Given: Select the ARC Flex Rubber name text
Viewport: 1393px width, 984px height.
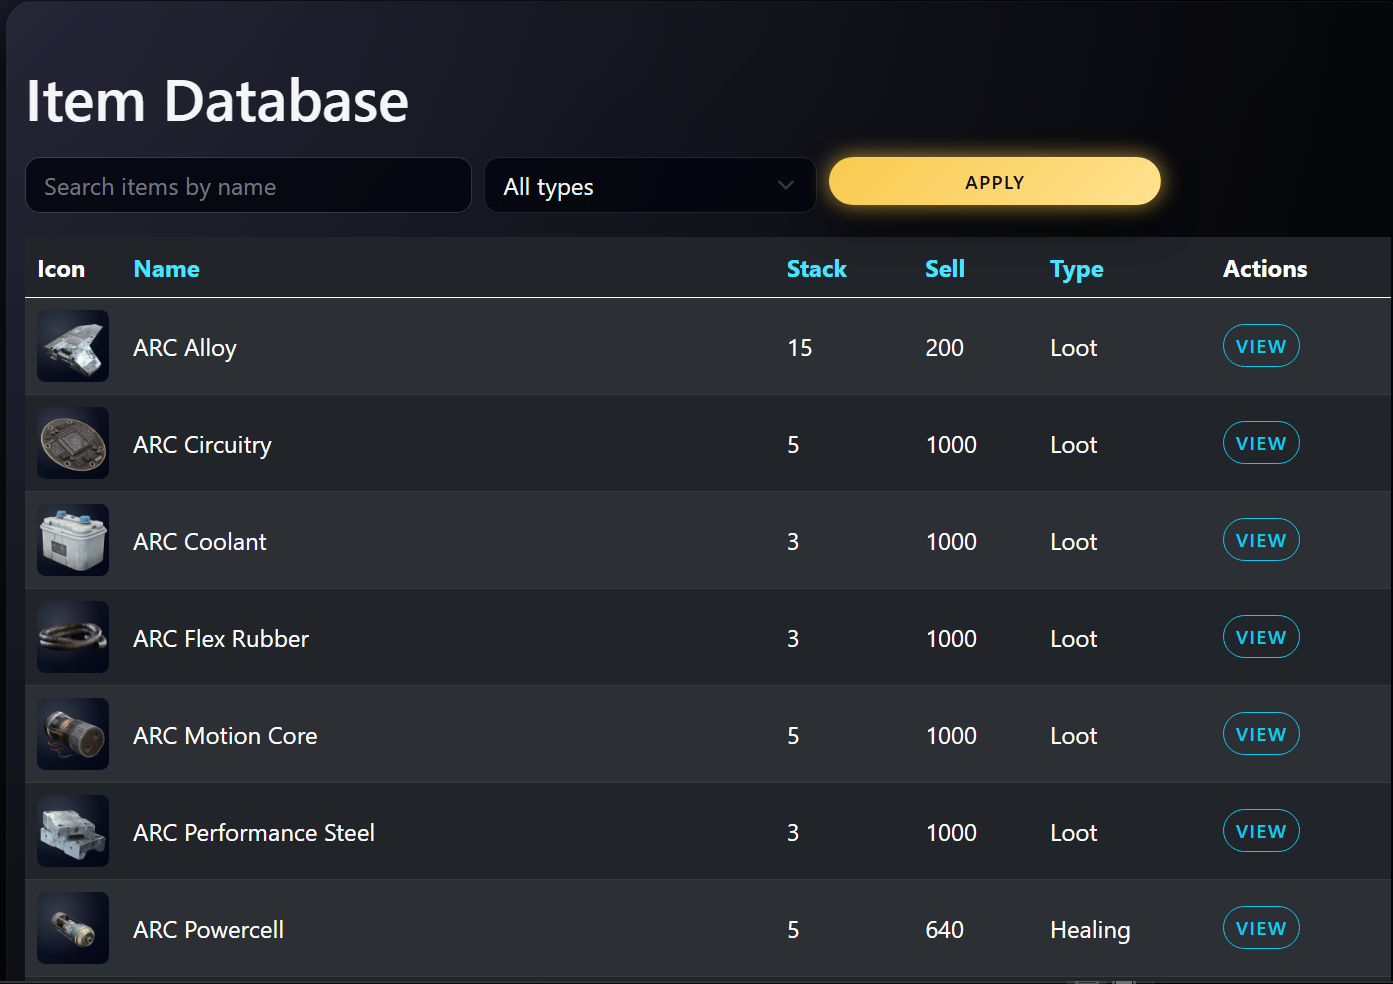Looking at the screenshot, I should (221, 639).
